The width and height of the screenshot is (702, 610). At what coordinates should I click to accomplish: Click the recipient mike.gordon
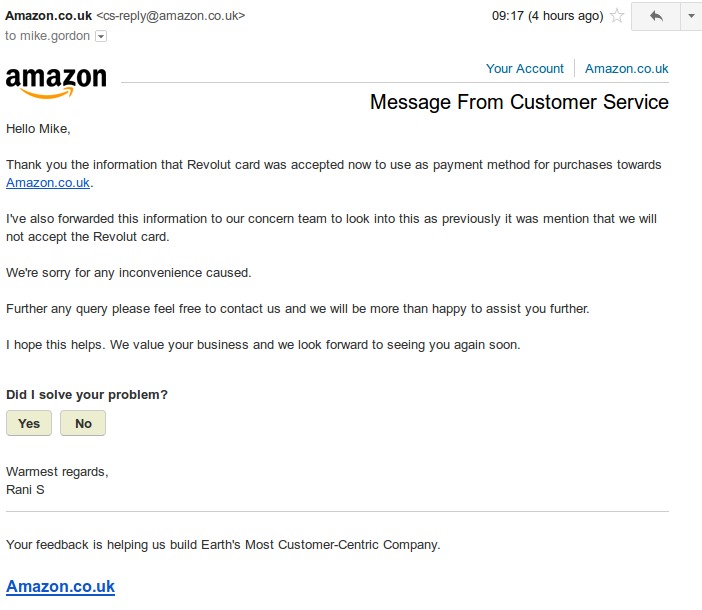[56, 36]
